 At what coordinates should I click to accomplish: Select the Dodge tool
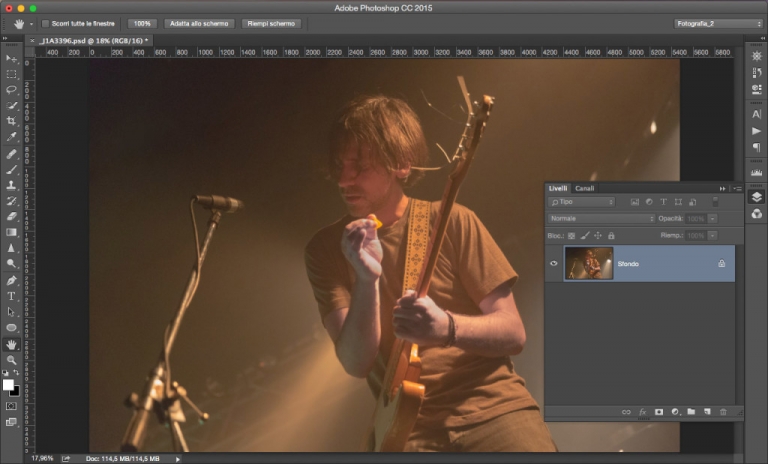point(11,264)
